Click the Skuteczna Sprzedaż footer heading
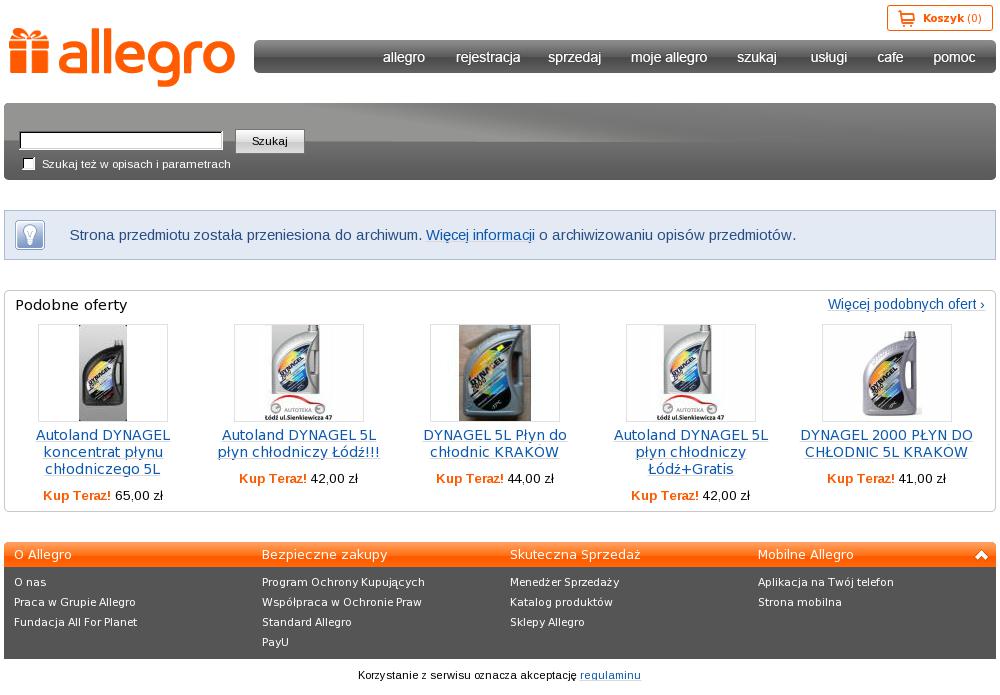Image resolution: width=1000 pixels, height=695 pixels. click(x=575, y=555)
